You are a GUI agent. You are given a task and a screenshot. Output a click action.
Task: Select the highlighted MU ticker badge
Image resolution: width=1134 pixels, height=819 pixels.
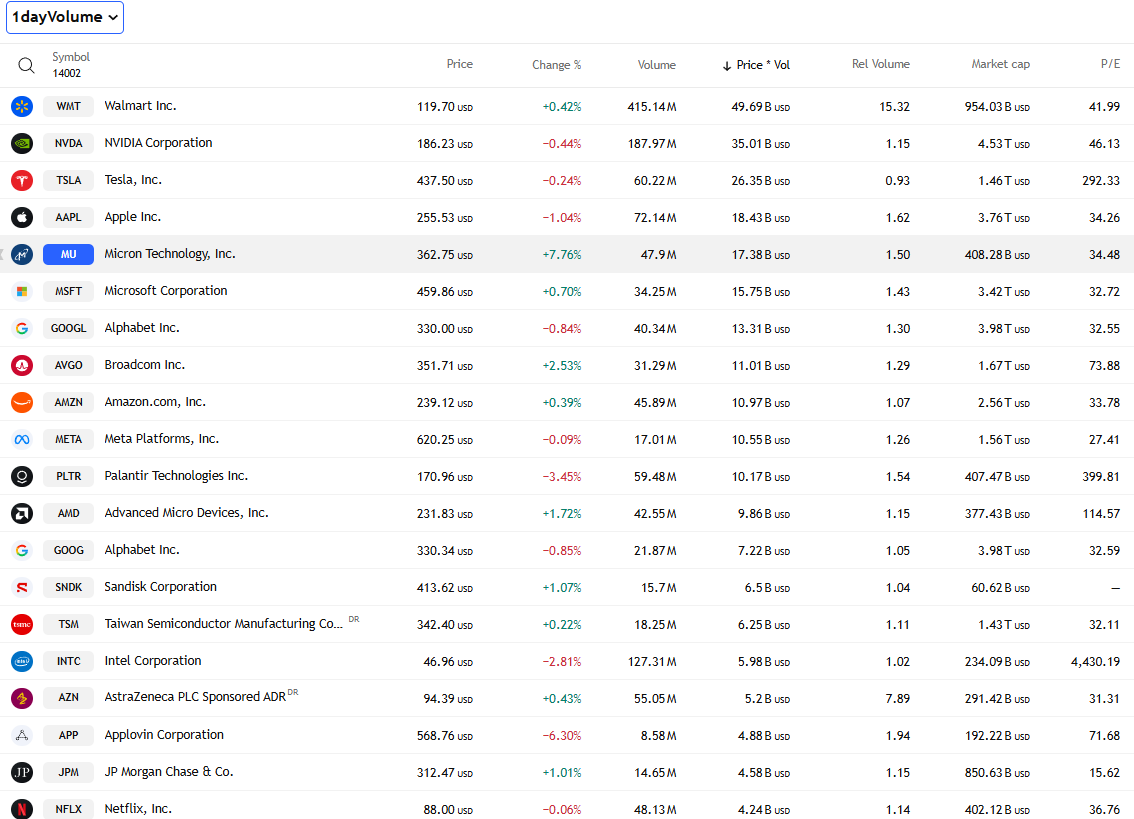[69, 254]
